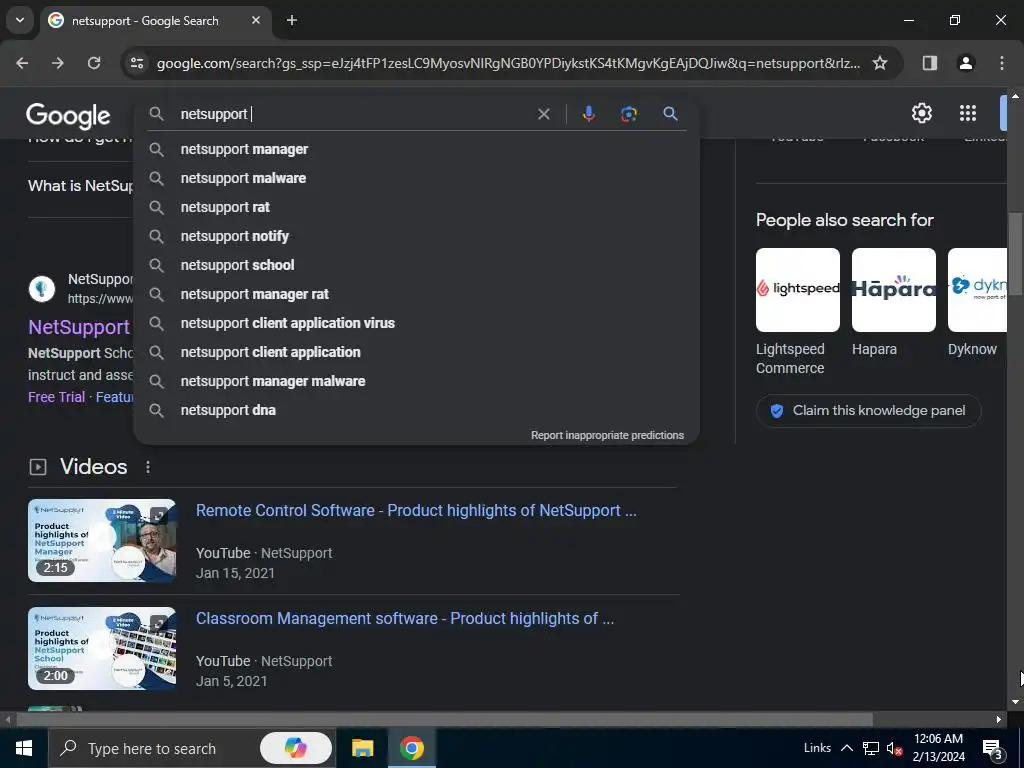Screen dimensions: 1024x768
Task: Open the Google apps grid
Action: click(968, 113)
